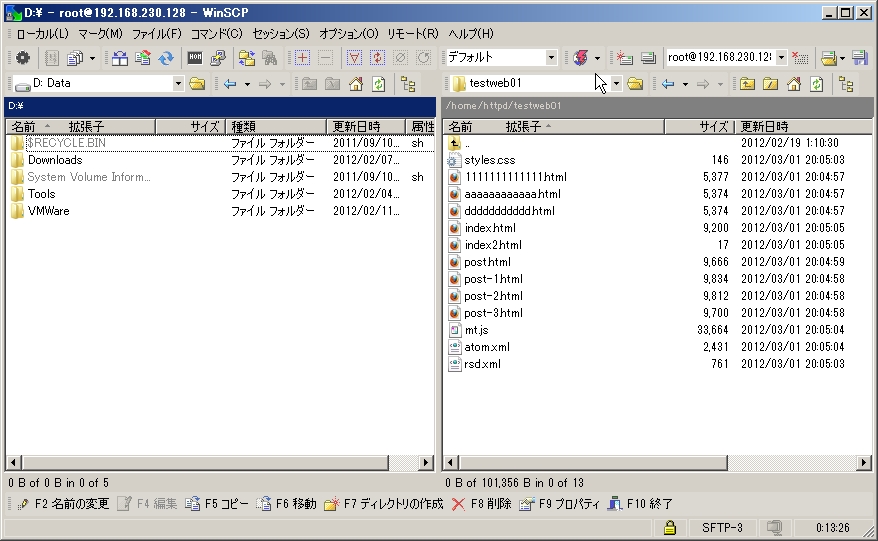Image resolution: width=878 pixels, height=541 pixels.
Task: Open the terminal console icon
Action: coord(195,57)
